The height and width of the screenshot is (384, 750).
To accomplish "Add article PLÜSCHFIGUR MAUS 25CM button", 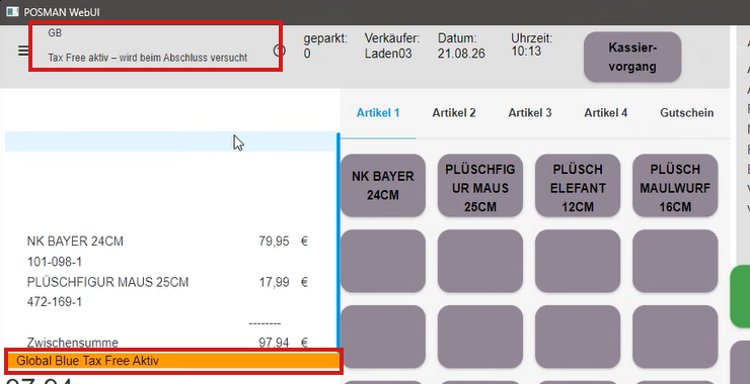I will click(480, 186).
